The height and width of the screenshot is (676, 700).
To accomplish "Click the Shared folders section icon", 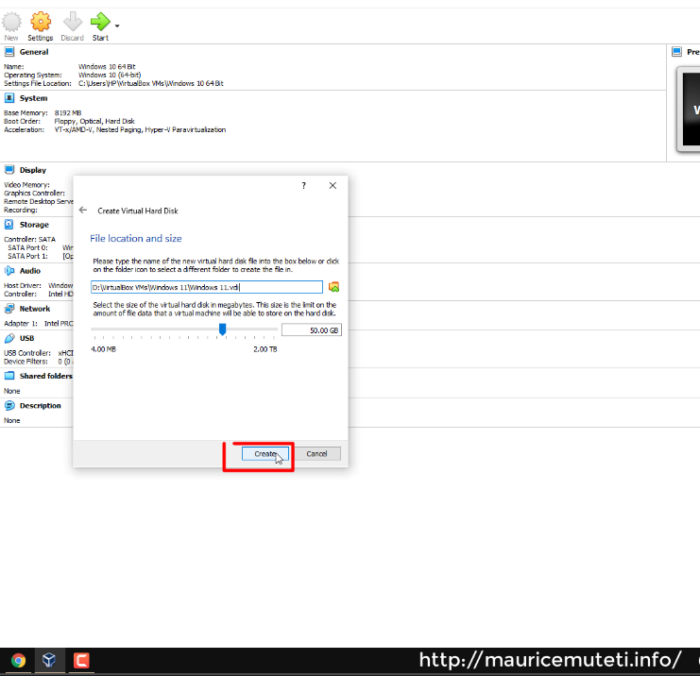I will [9, 376].
